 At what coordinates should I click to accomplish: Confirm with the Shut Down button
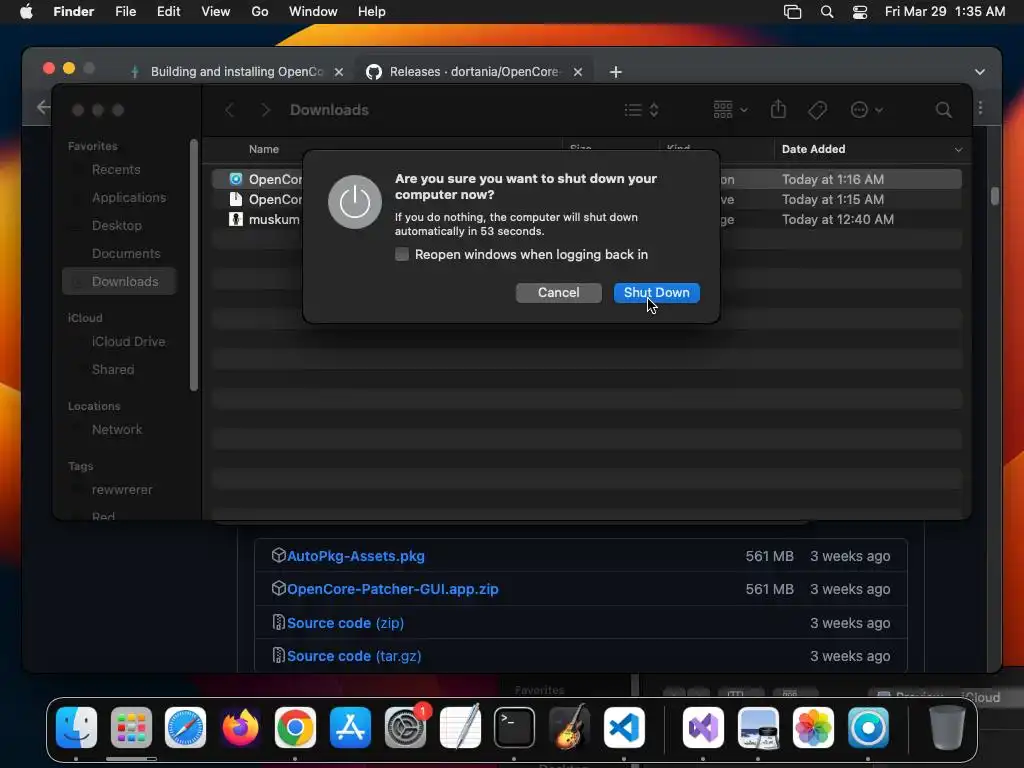coord(656,293)
